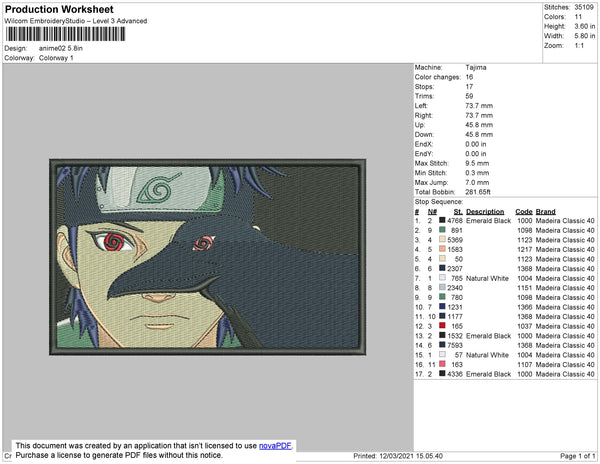Choose the cream swatch with 5369 stitches
This screenshot has height=464, width=600.
442,240
